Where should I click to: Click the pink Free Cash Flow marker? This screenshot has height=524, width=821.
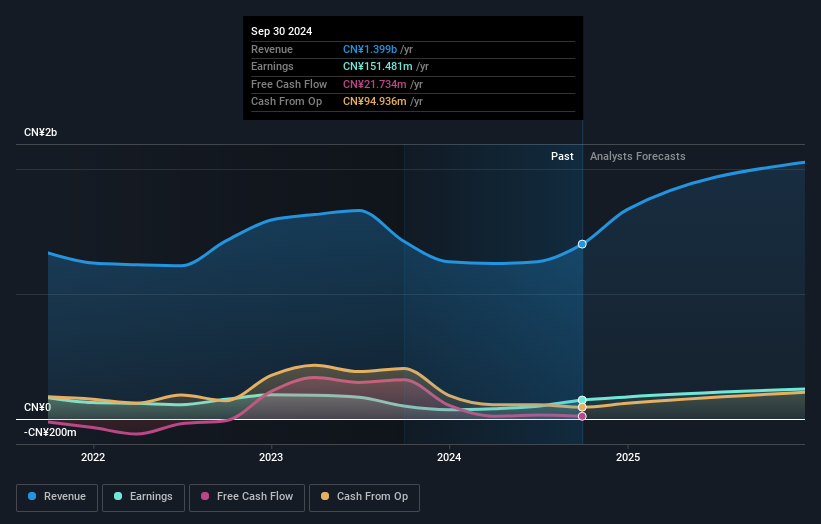click(x=582, y=416)
